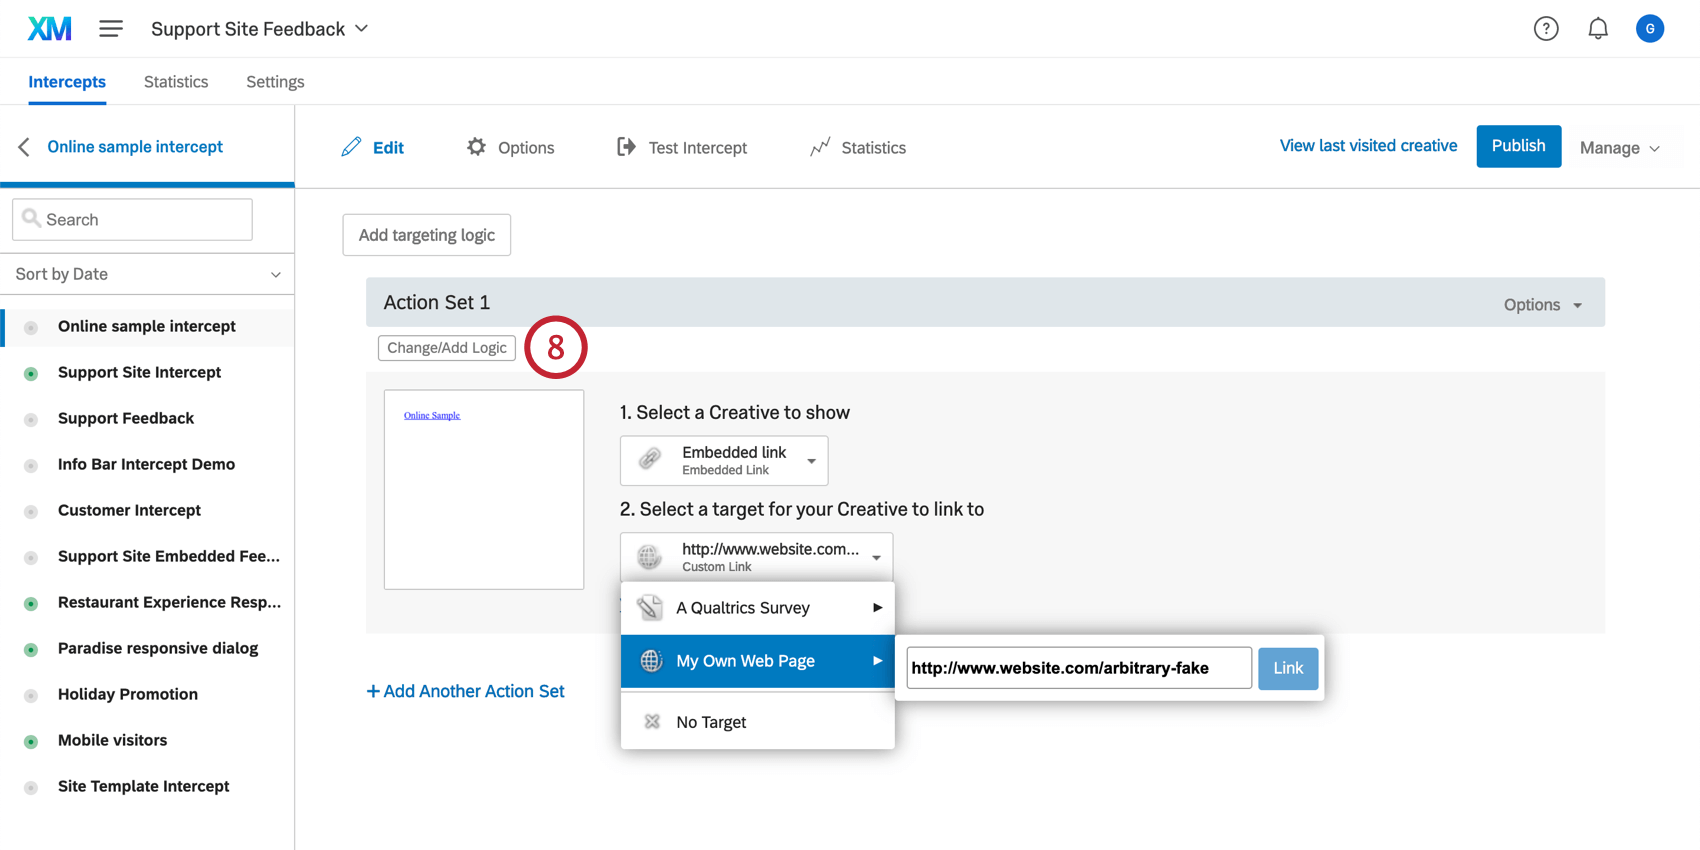Open the hamburger navigation menu
The height and width of the screenshot is (850, 1700).
tap(111, 29)
